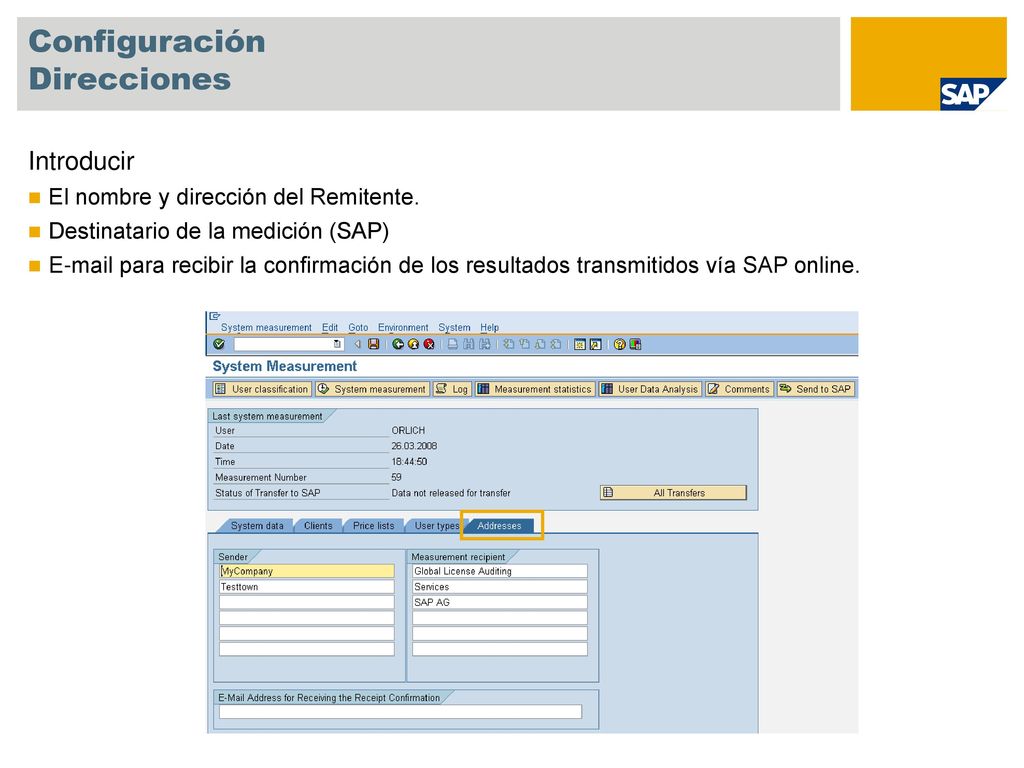Open the Edit menu
This screenshot has height=768, width=1024.
point(330,327)
